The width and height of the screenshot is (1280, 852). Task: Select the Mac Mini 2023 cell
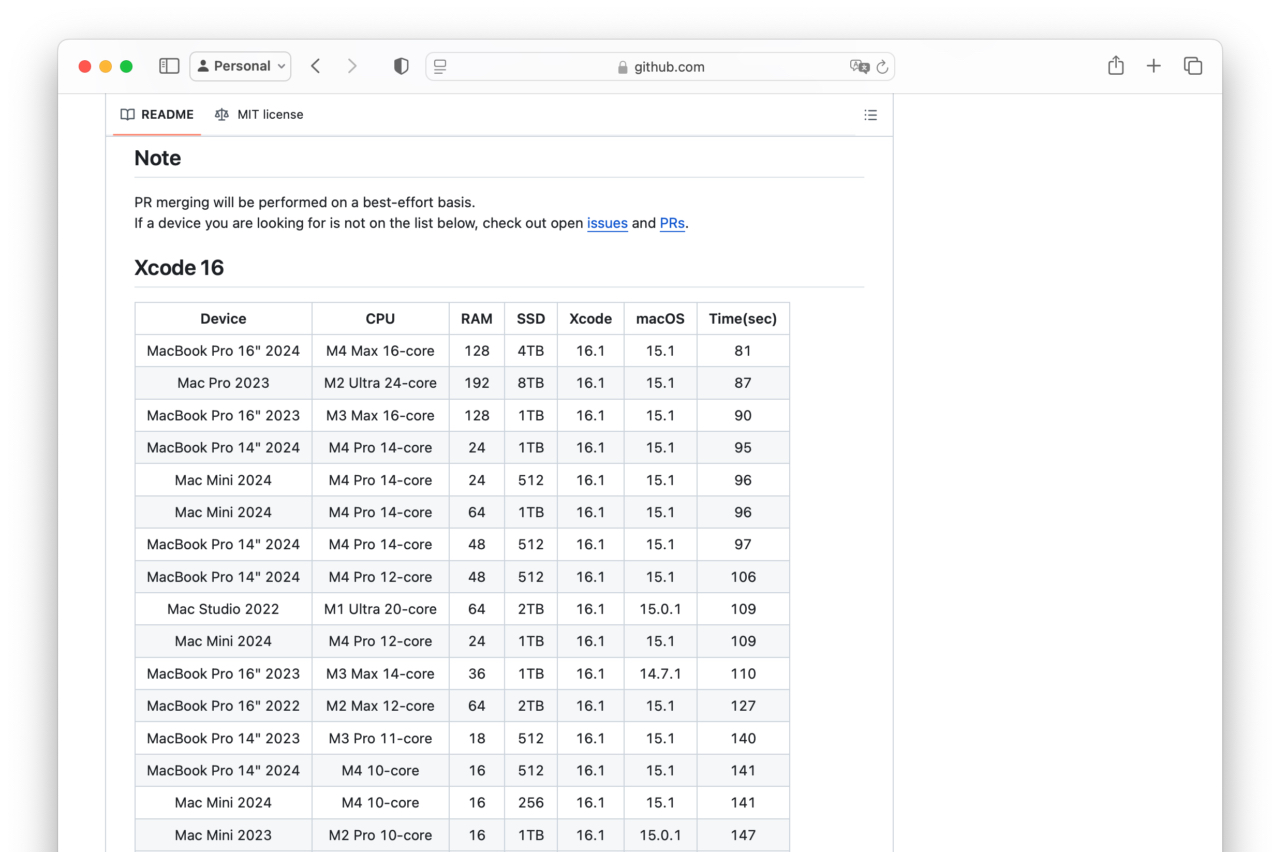point(223,835)
